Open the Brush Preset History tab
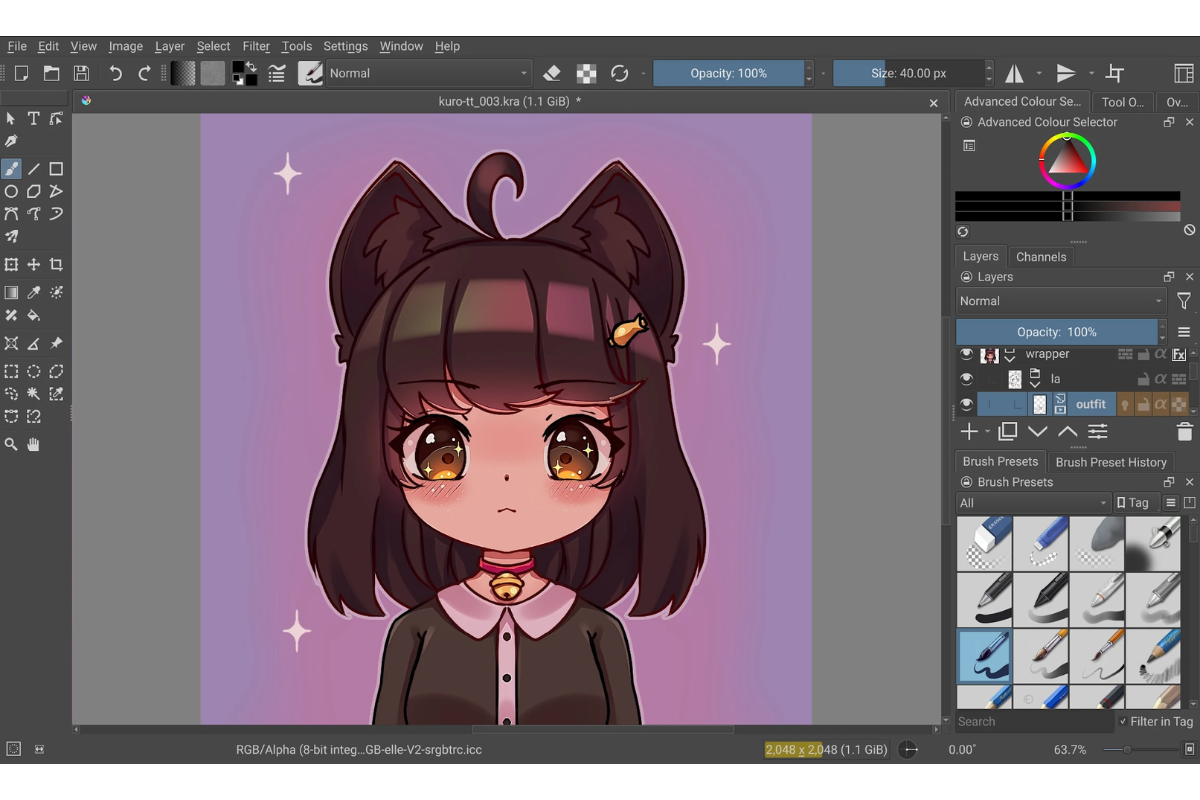 pyautogui.click(x=1110, y=462)
